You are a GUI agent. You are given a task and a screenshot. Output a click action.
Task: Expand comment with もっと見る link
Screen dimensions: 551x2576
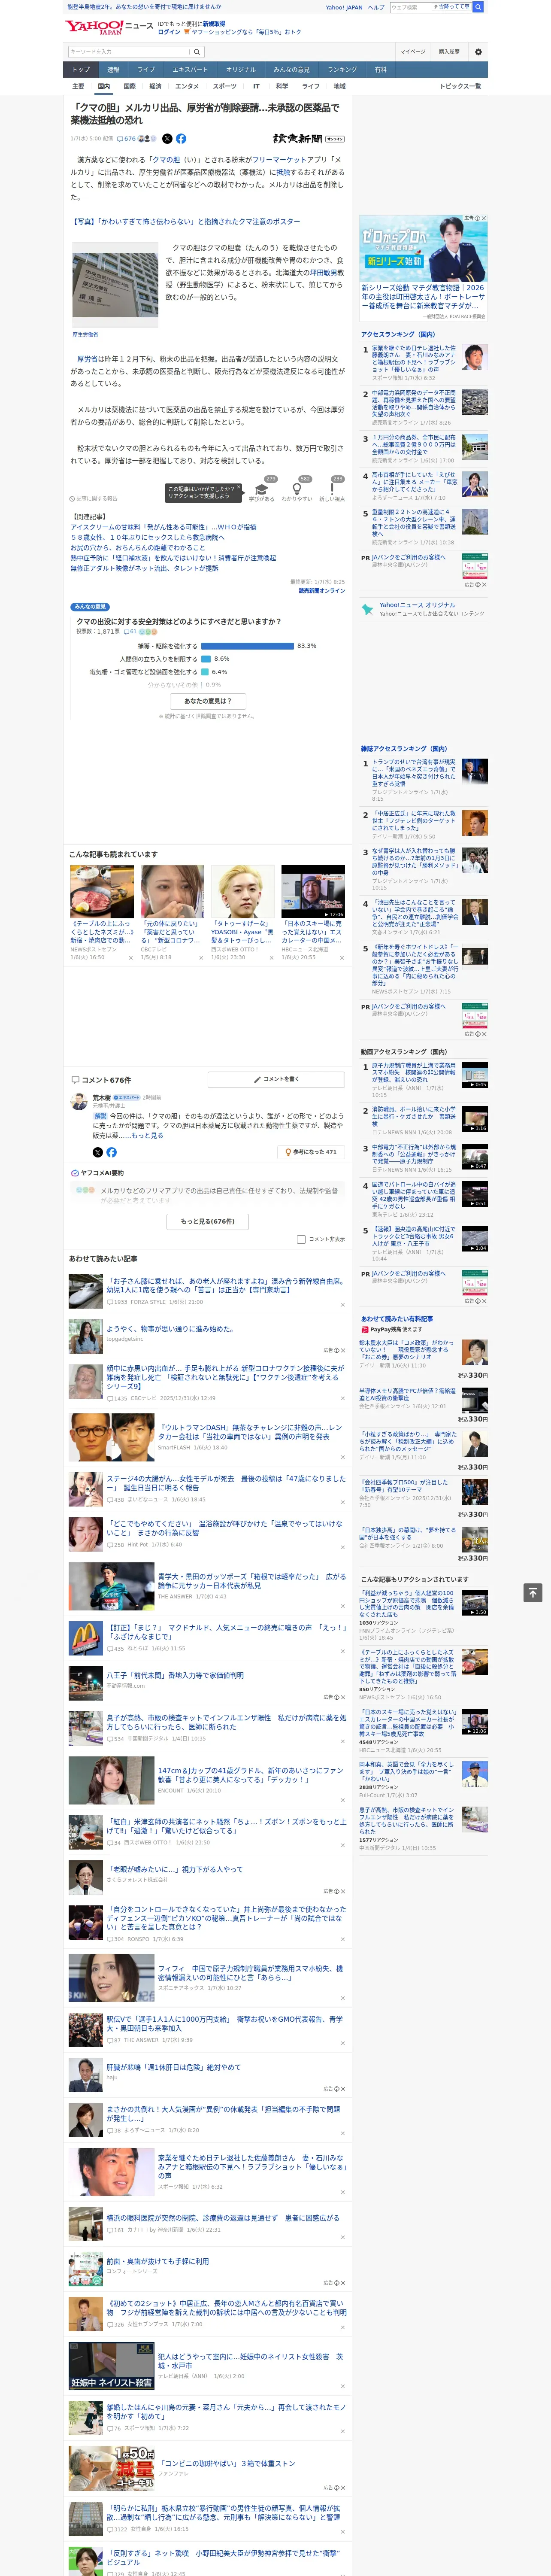pos(147,1135)
